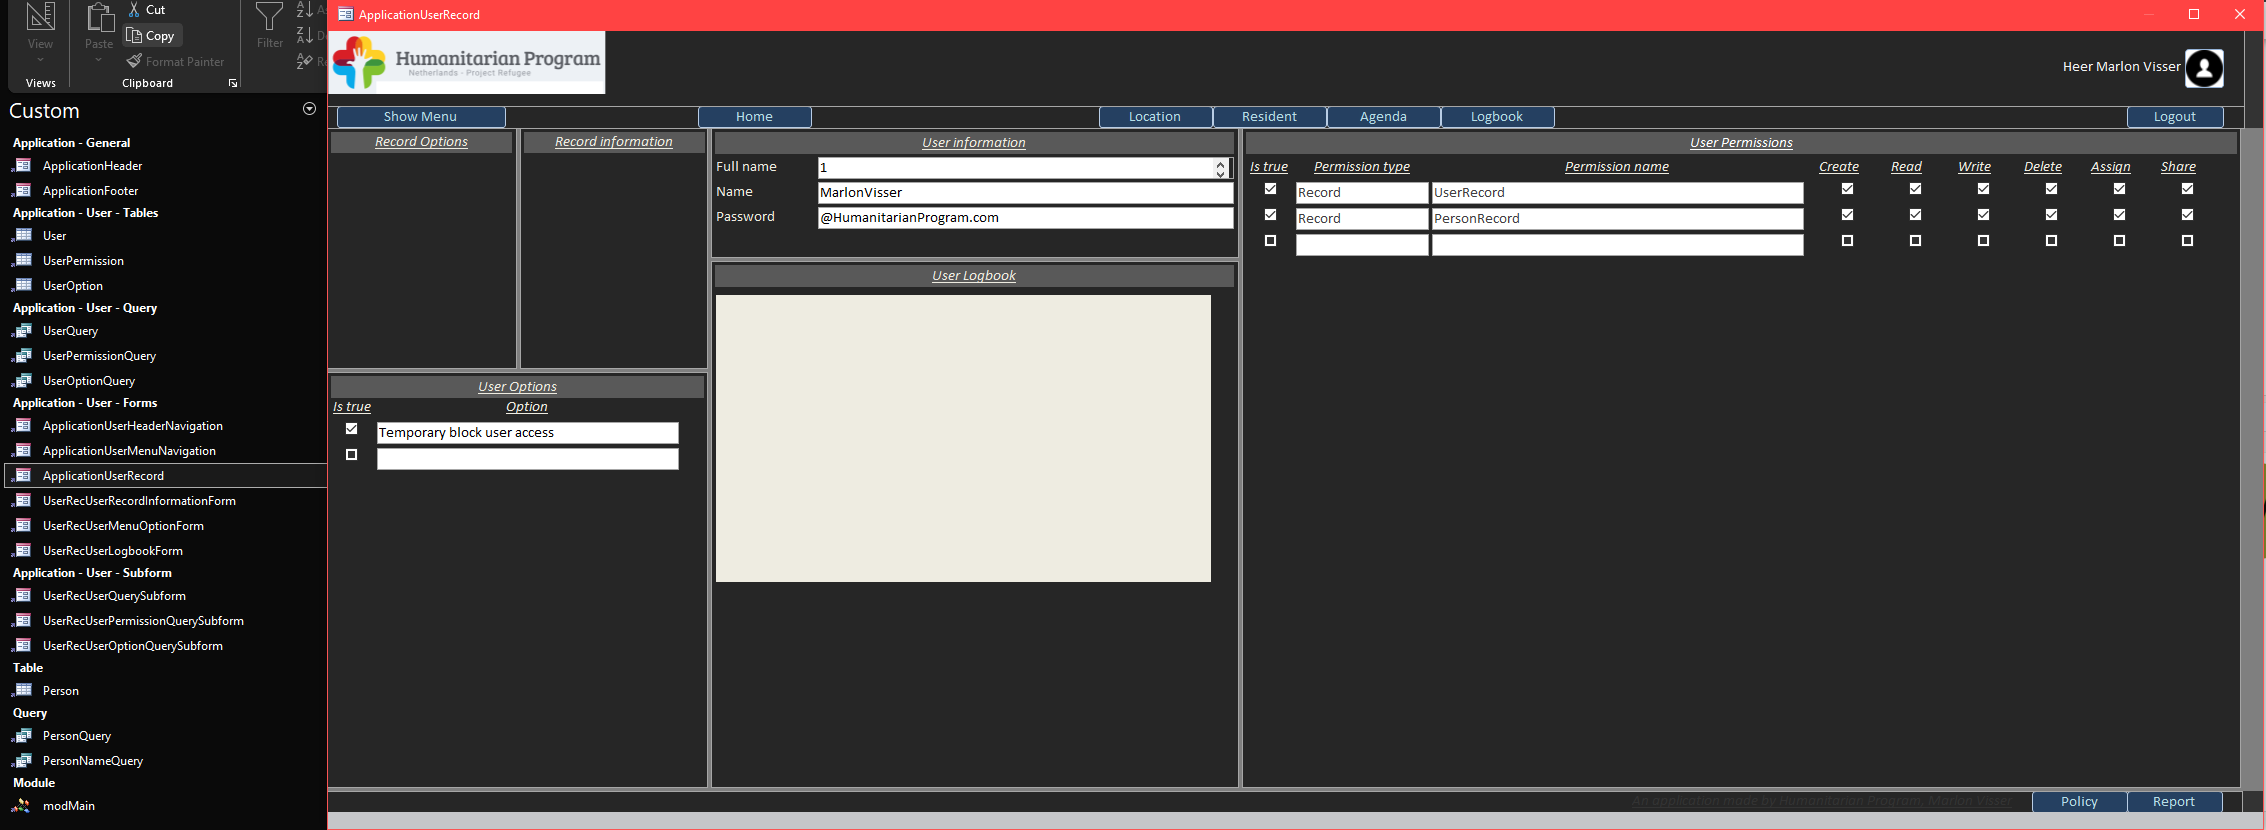Toggle Create permission for UserRecord

[x=1847, y=189]
